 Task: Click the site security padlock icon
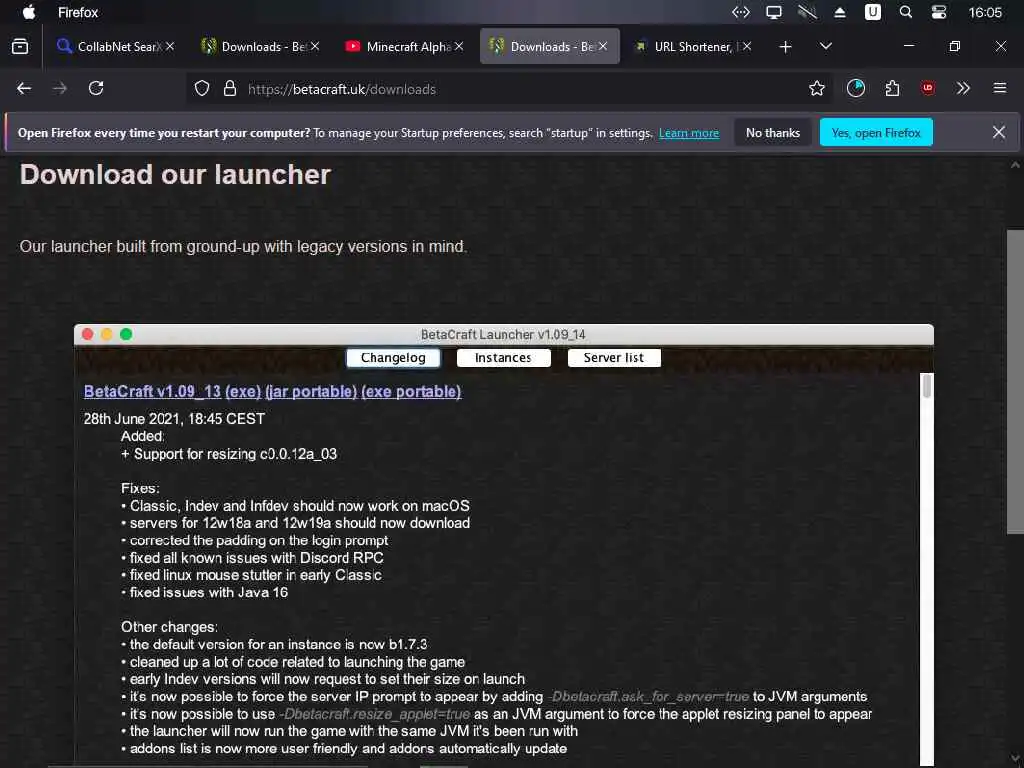230,88
